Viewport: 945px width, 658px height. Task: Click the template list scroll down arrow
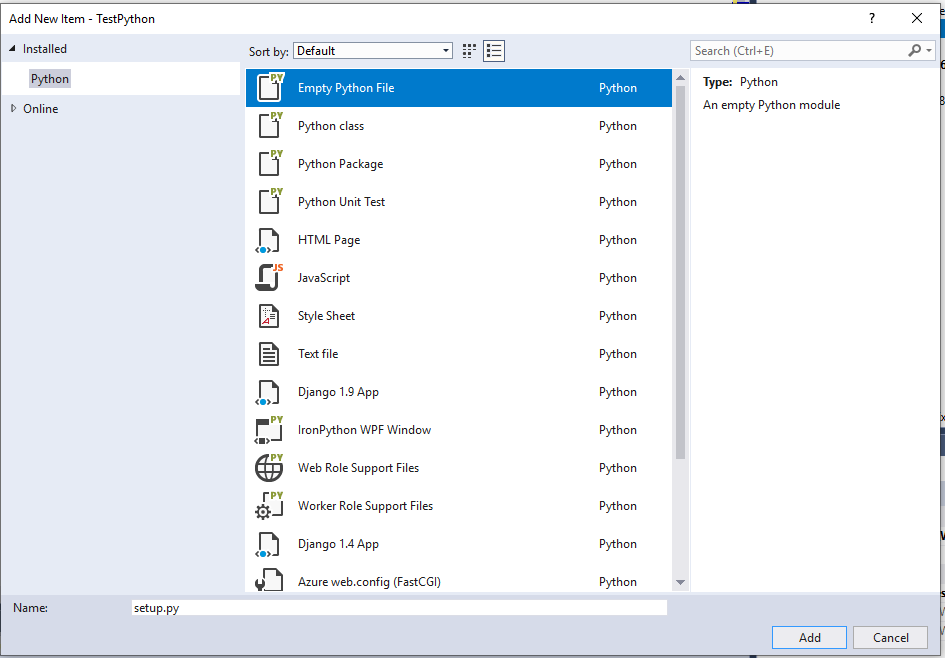point(680,582)
